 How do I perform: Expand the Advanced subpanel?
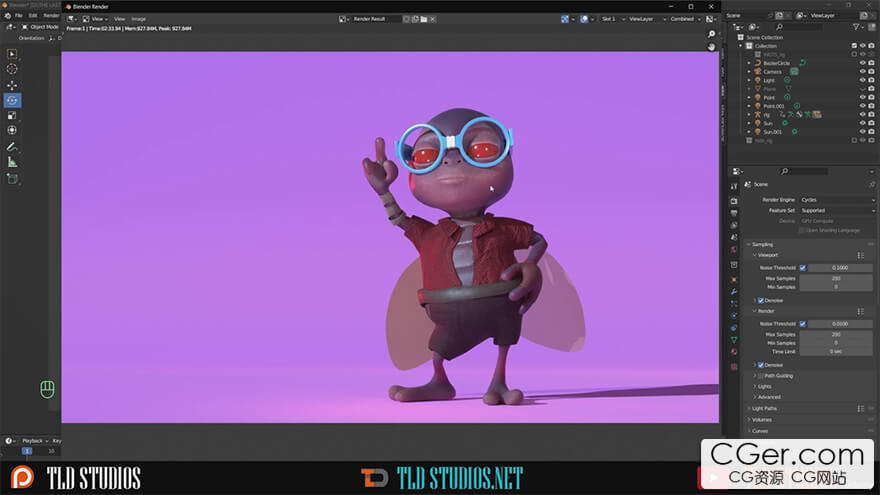click(x=768, y=397)
